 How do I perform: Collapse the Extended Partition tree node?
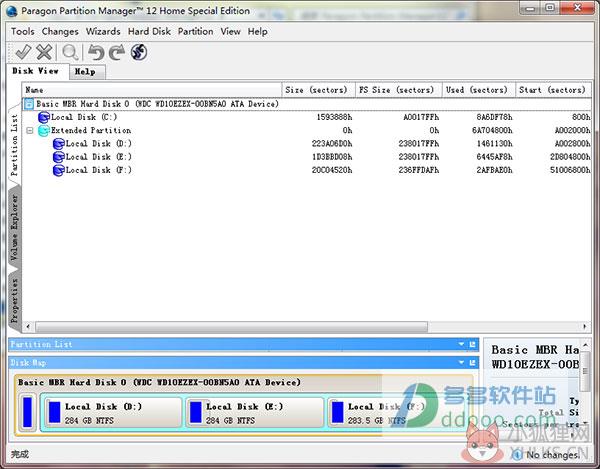coord(30,131)
